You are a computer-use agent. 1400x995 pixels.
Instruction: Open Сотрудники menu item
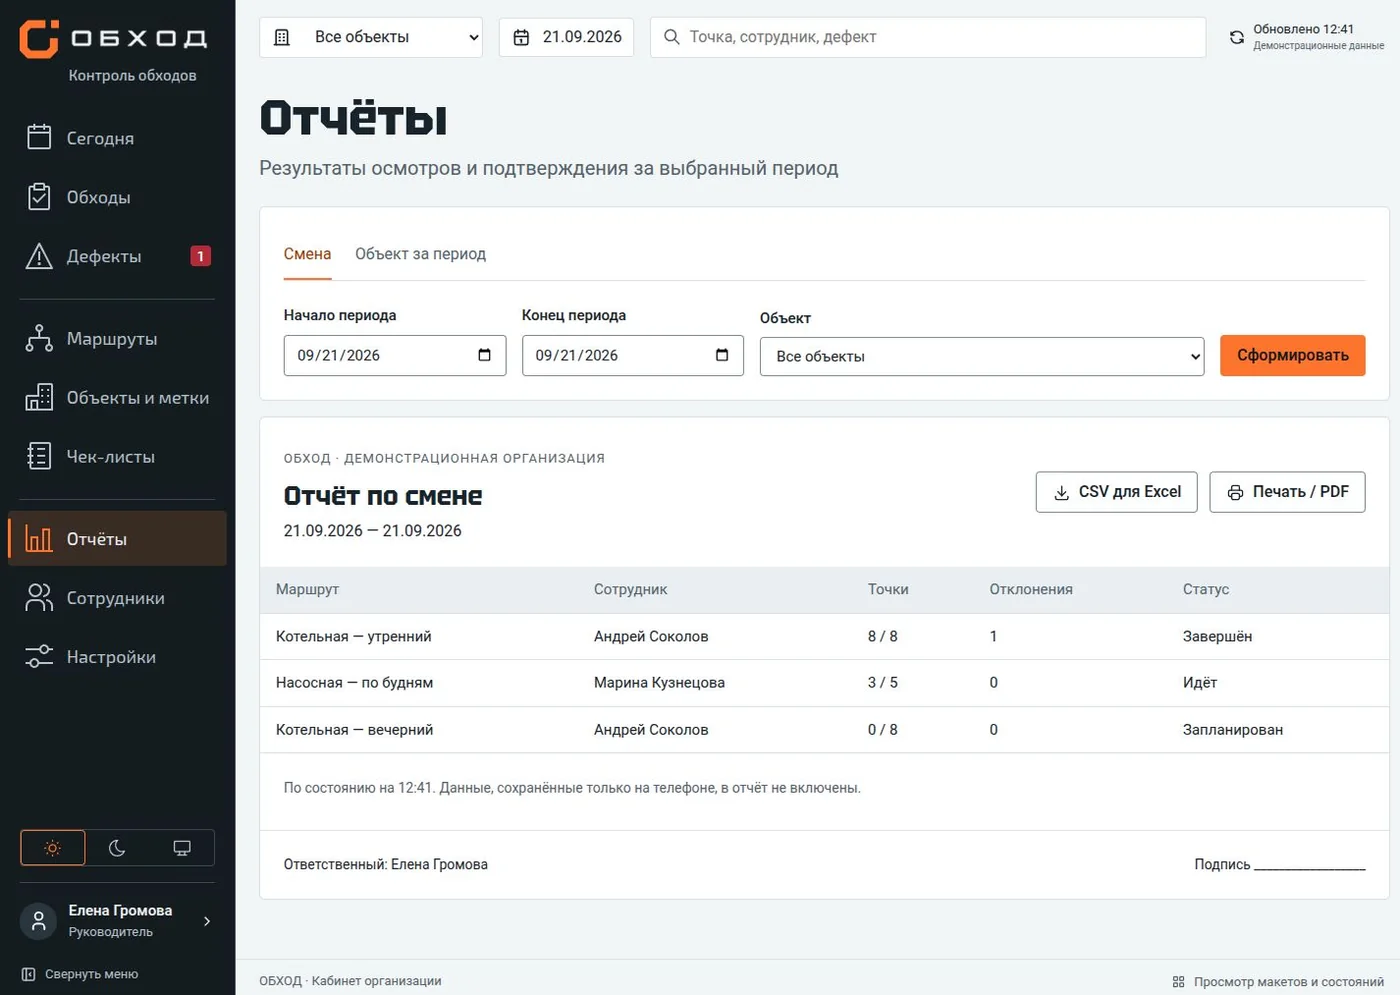117,597
